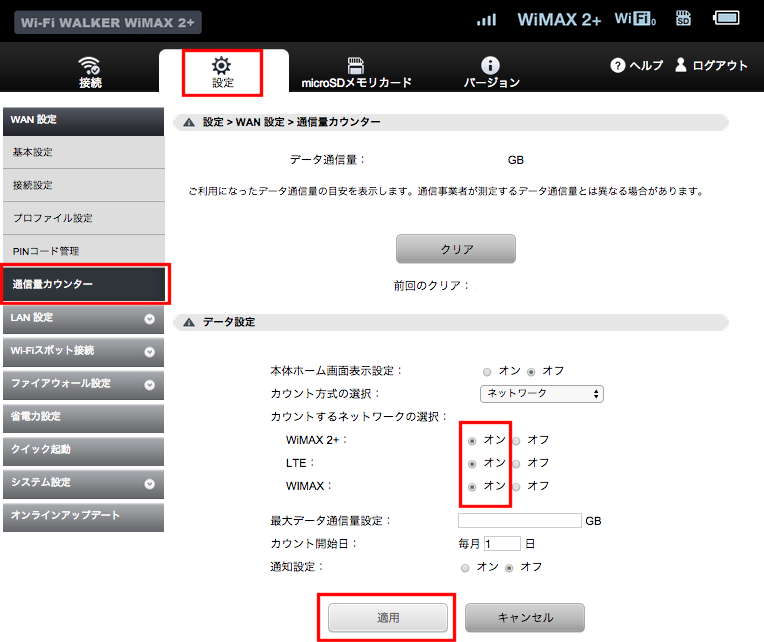764x642 pixels.
Task: Set WIMAX counting to オフ
Action: pyautogui.click(x=516, y=487)
